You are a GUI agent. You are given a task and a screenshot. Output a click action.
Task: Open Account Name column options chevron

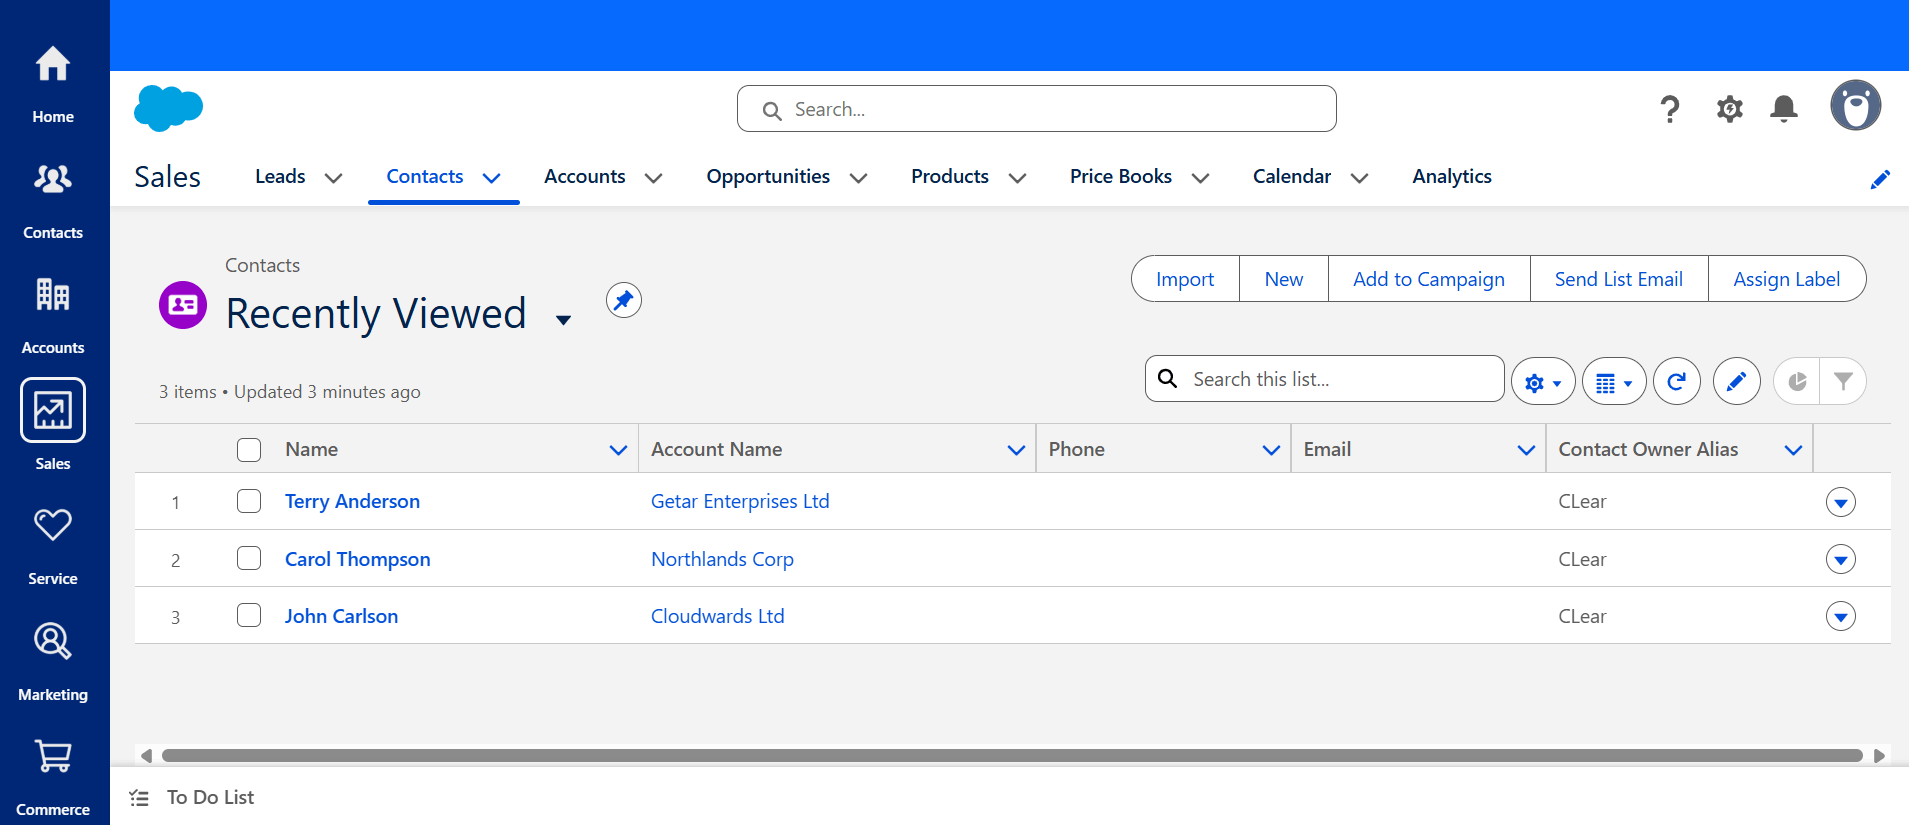1016,450
